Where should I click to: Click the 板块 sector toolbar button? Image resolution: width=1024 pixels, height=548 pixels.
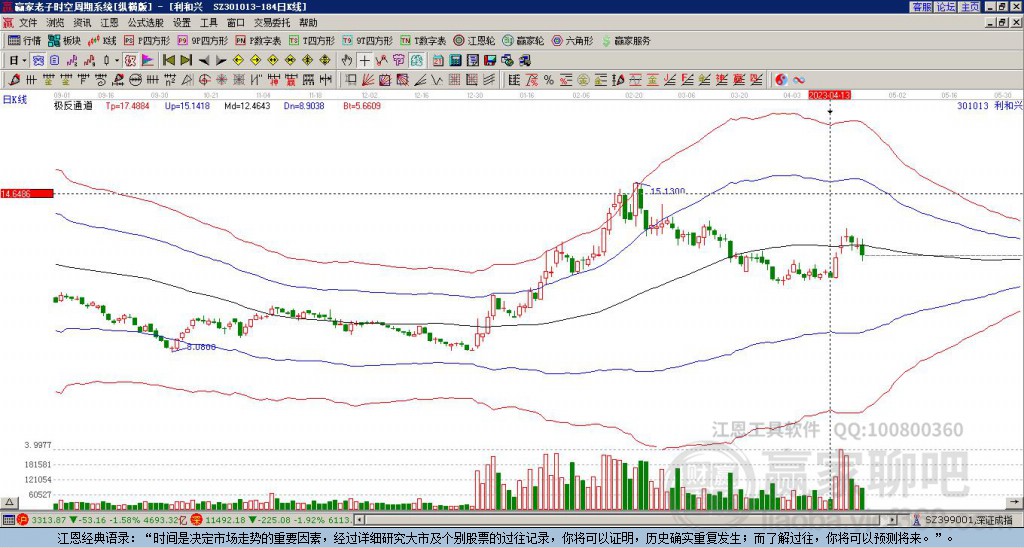pyautogui.click(x=64, y=40)
